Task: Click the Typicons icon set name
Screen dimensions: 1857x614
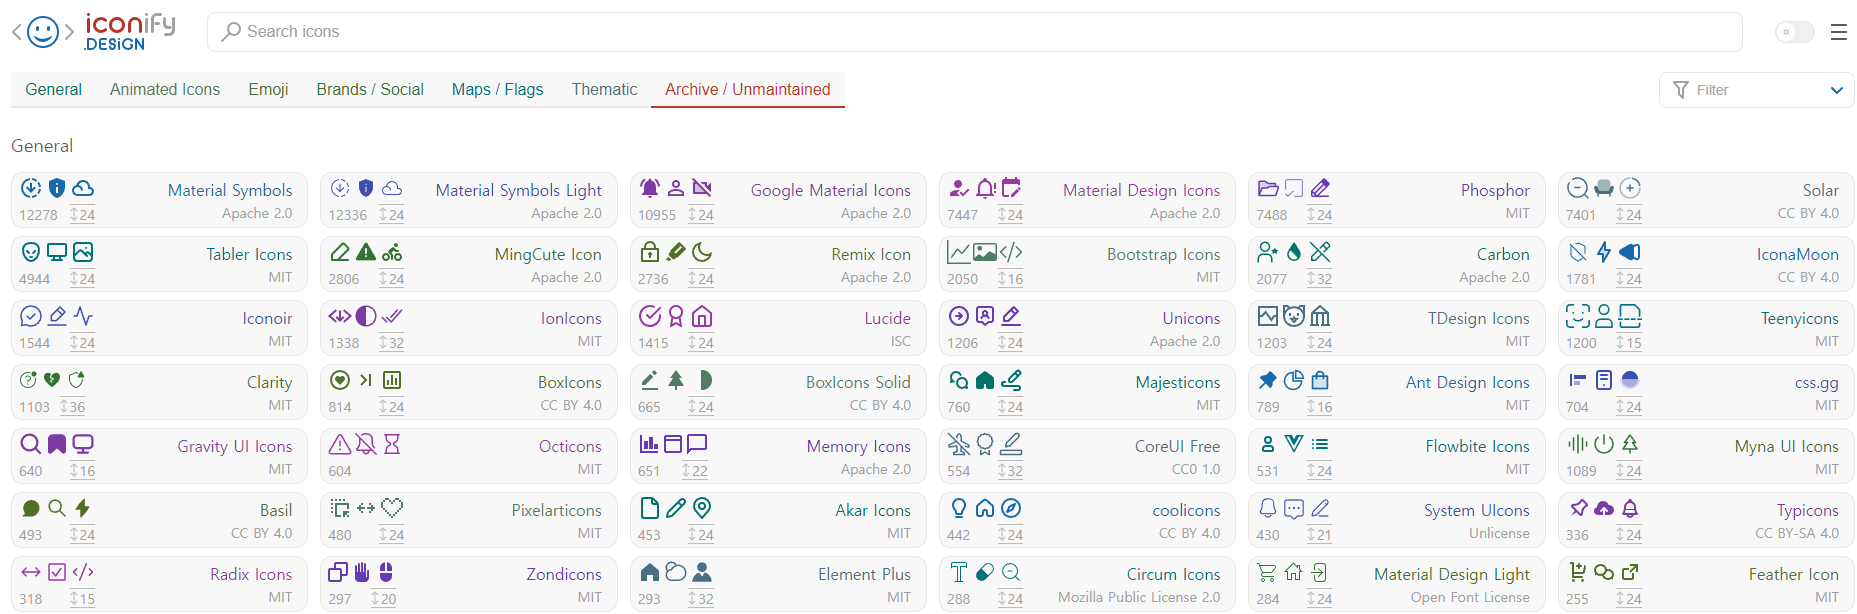Action: coord(1807,510)
